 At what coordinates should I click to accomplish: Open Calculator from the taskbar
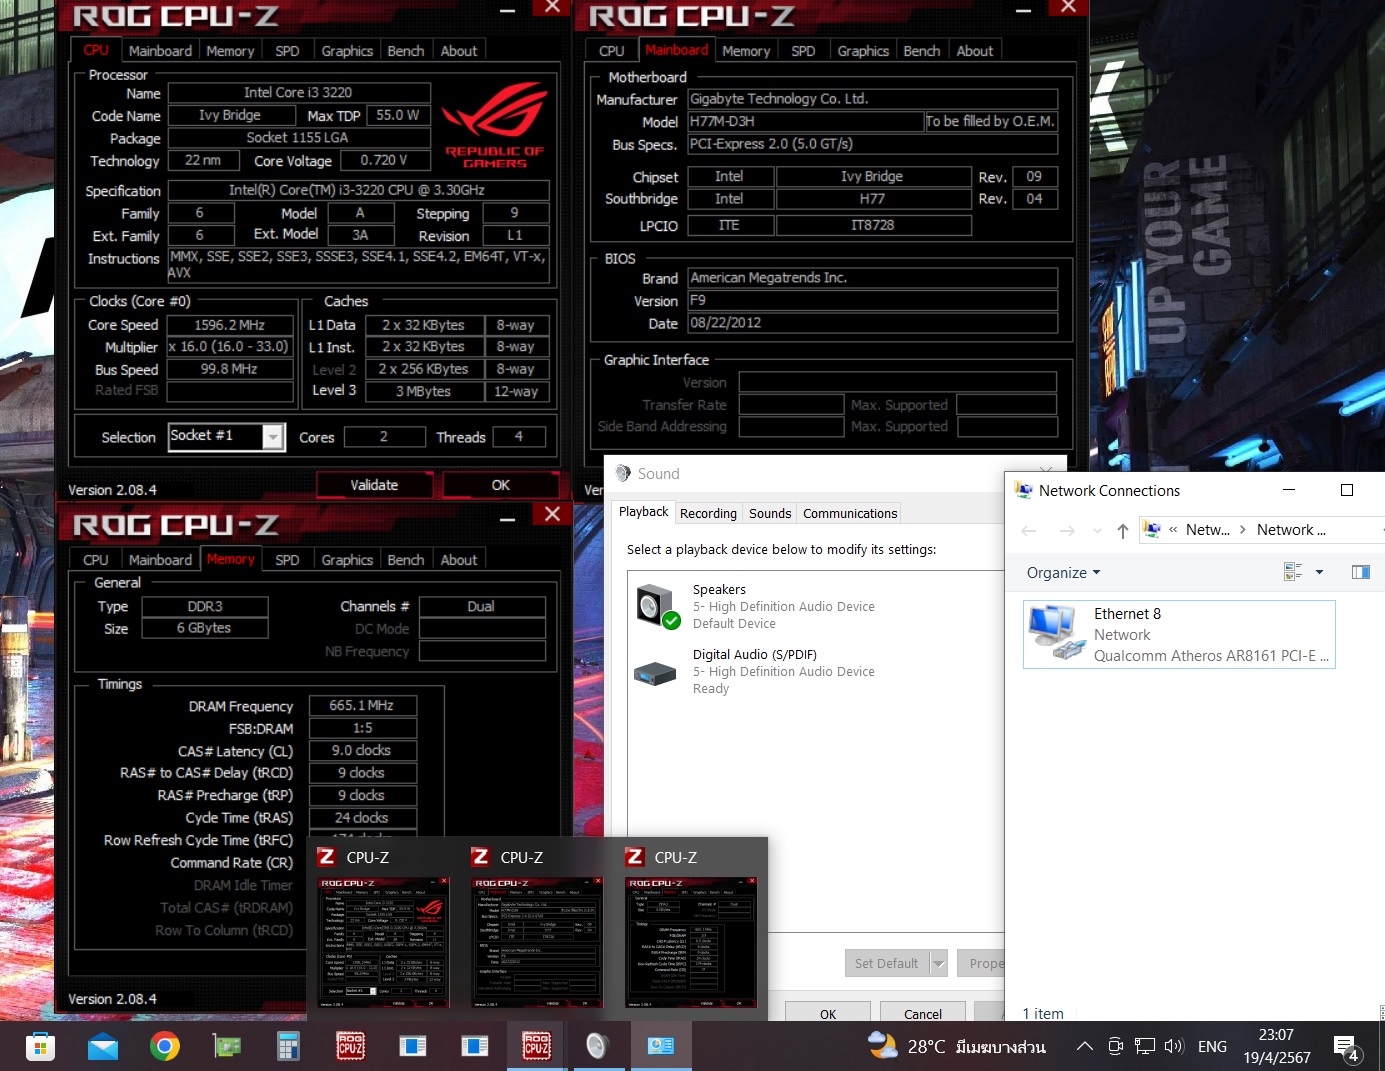click(289, 1046)
